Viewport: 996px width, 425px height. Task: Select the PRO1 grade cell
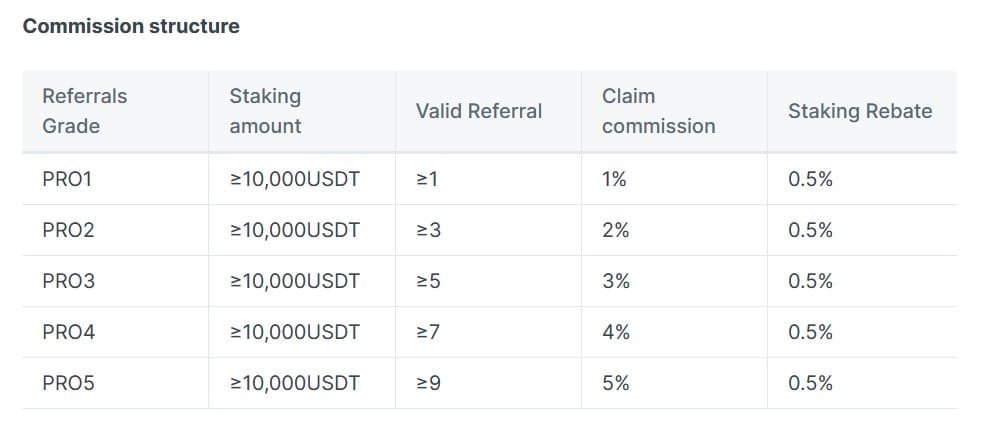coord(68,180)
